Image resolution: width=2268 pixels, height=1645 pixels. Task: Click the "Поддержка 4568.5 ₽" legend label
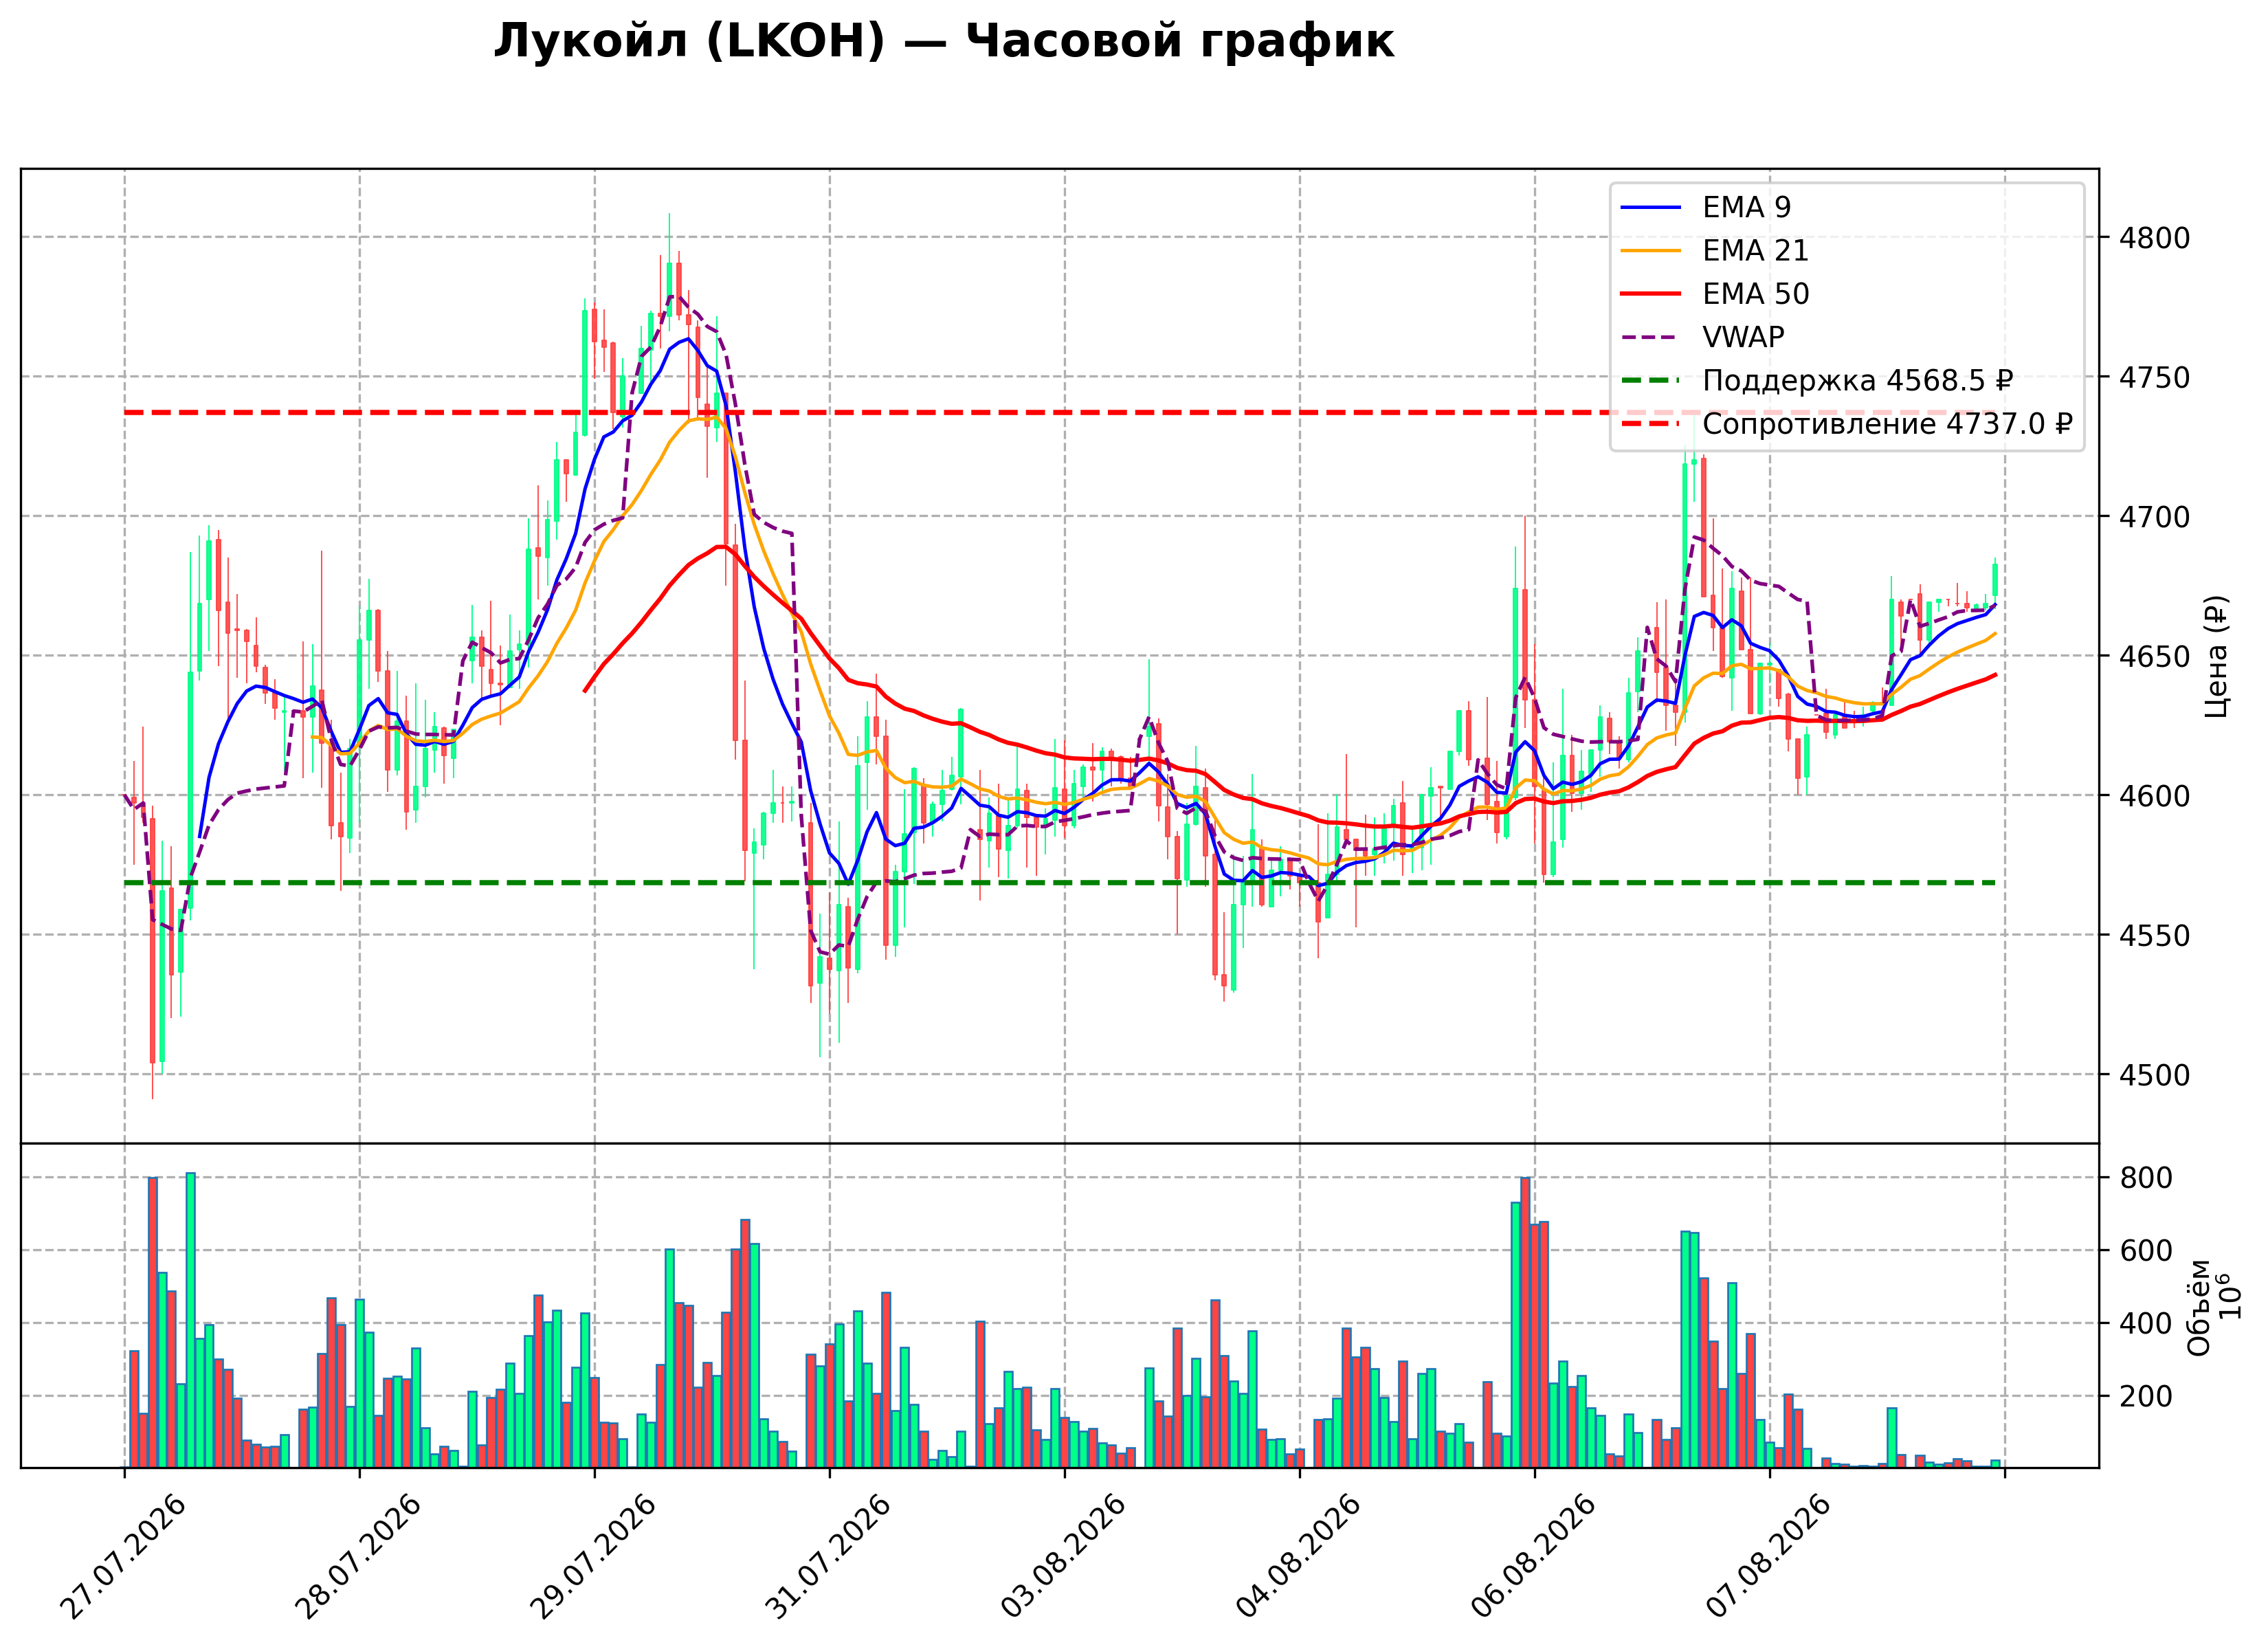pyautogui.click(x=1858, y=381)
